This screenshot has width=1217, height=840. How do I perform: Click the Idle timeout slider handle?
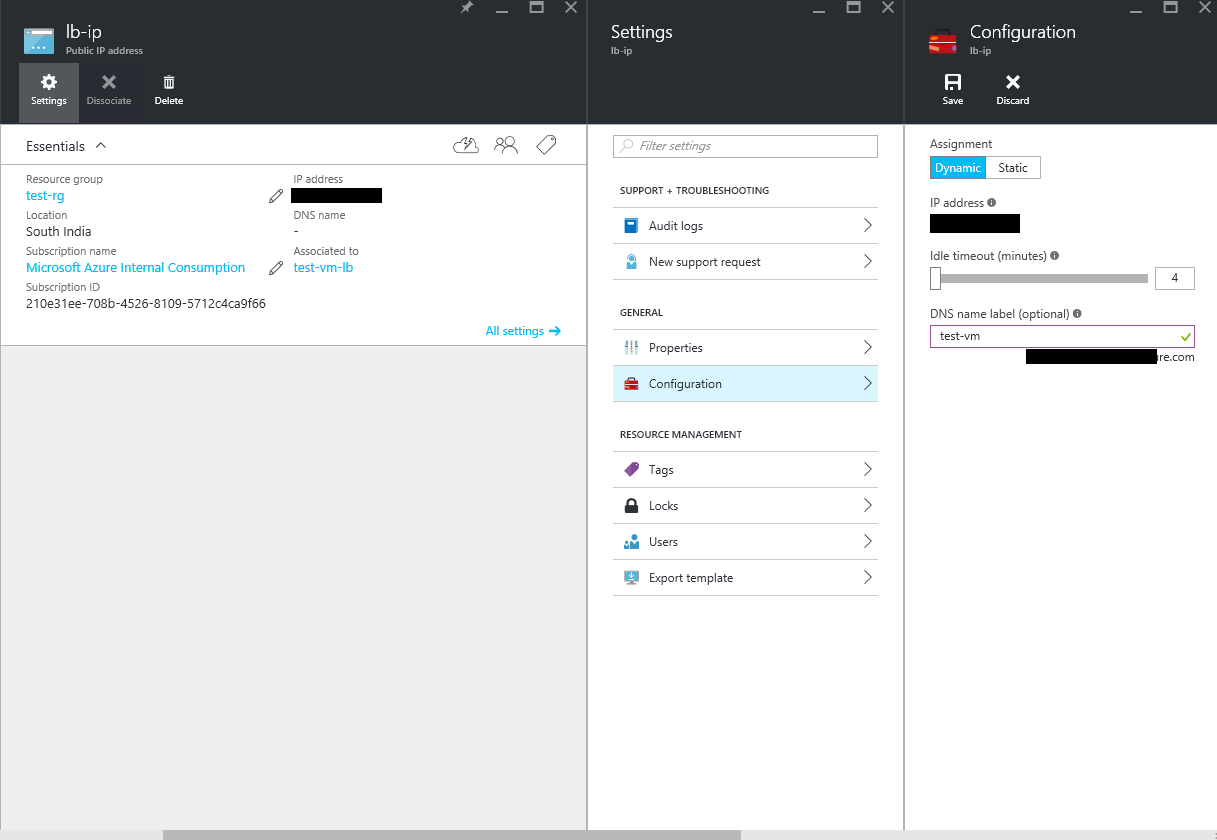935,278
